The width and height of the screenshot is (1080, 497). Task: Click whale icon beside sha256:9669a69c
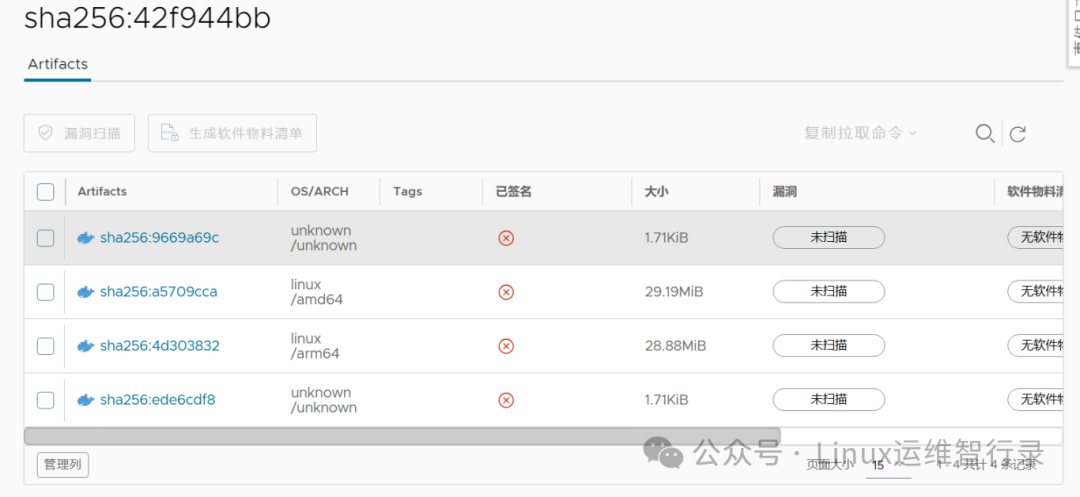[86, 238]
